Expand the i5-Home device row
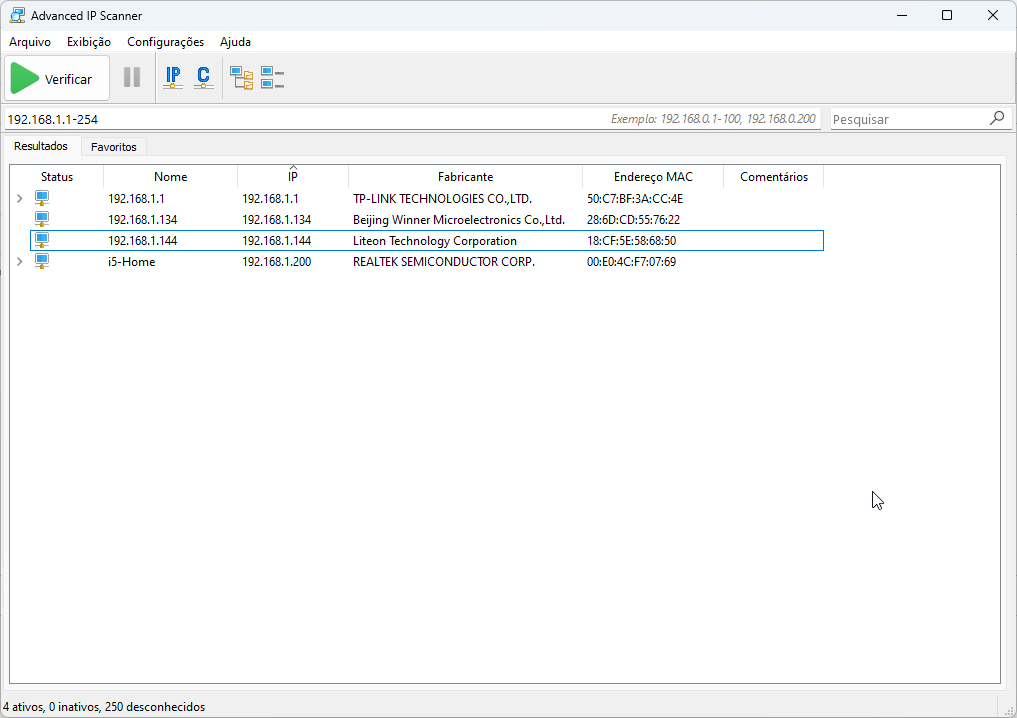1017x718 pixels. coord(19,261)
